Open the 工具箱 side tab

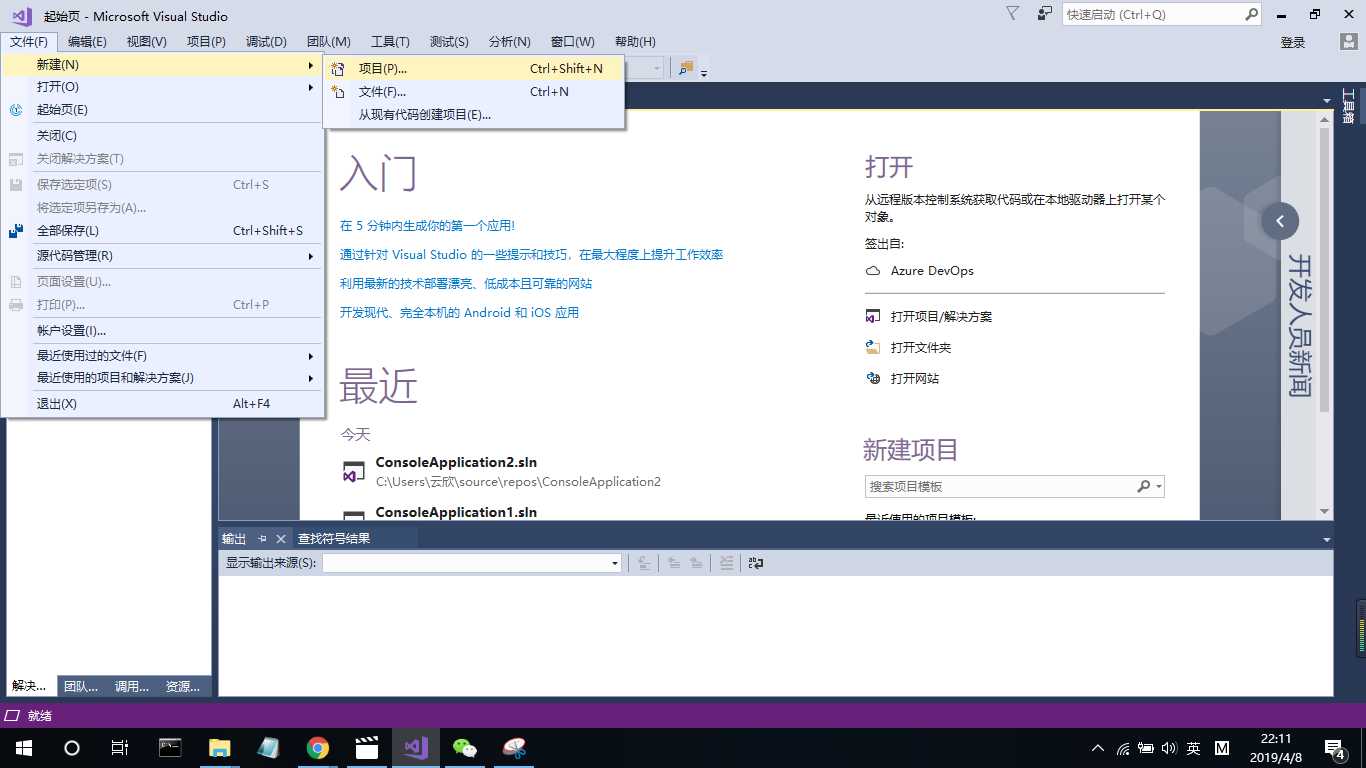click(x=1349, y=105)
